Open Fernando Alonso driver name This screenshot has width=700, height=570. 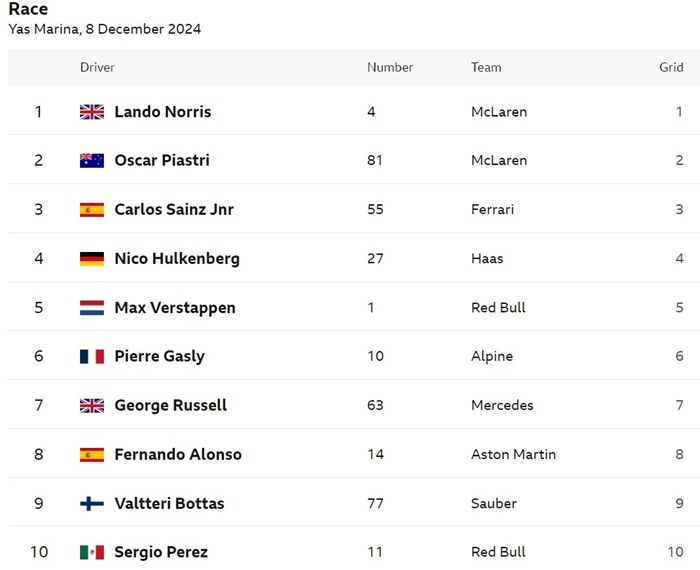[x=178, y=454]
